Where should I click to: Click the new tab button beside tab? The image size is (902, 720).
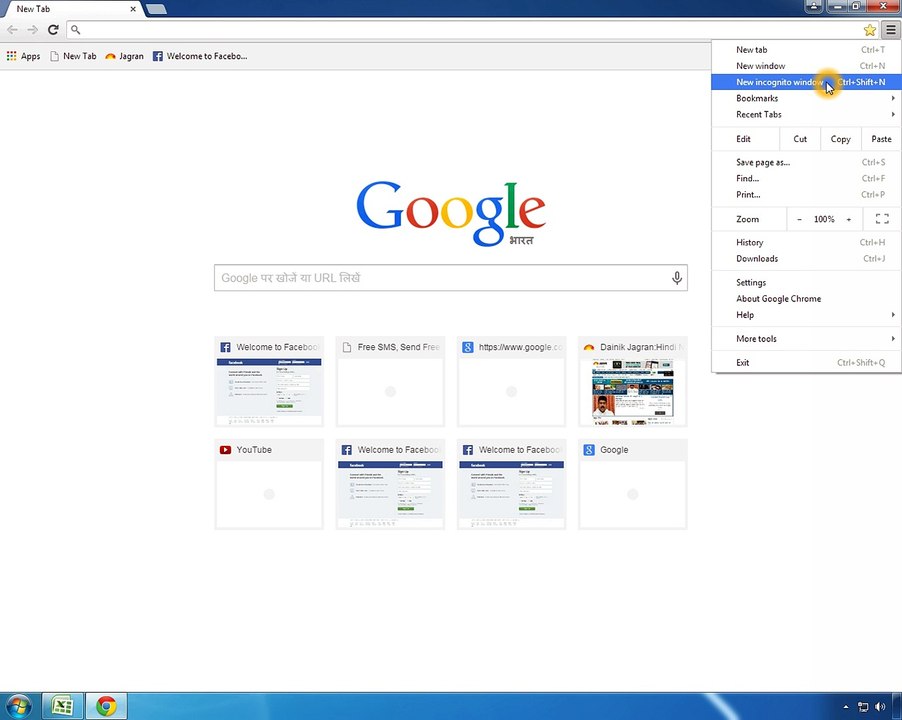click(156, 9)
